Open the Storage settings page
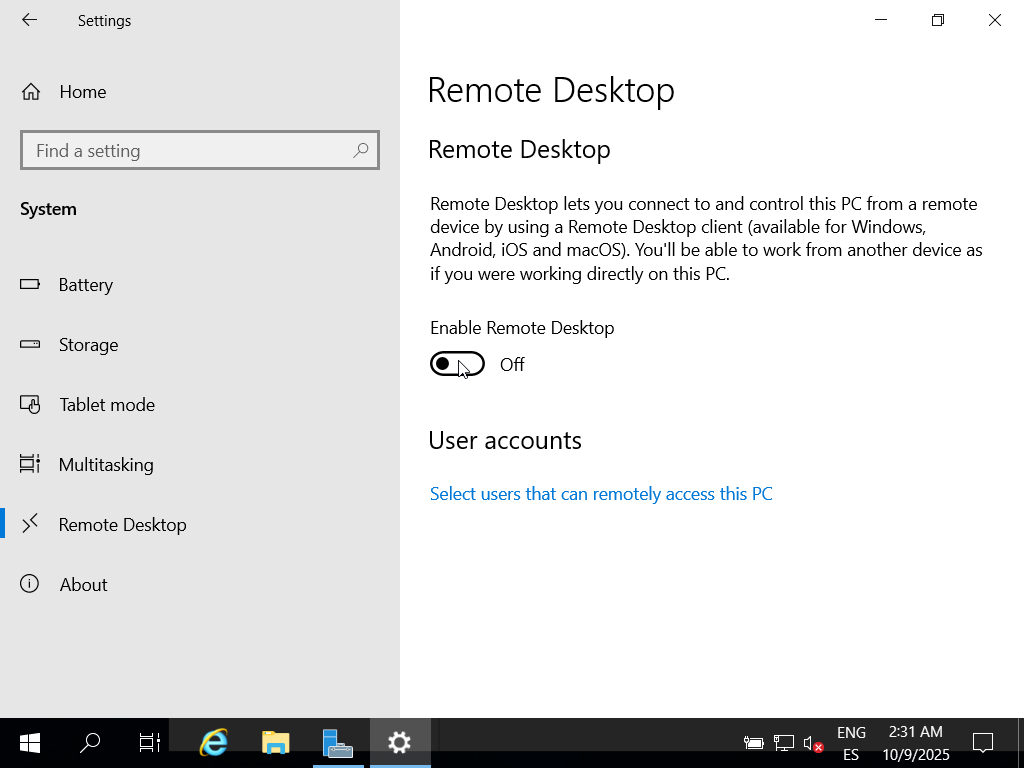Image resolution: width=1024 pixels, height=768 pixels. click(x=88, y=345)
